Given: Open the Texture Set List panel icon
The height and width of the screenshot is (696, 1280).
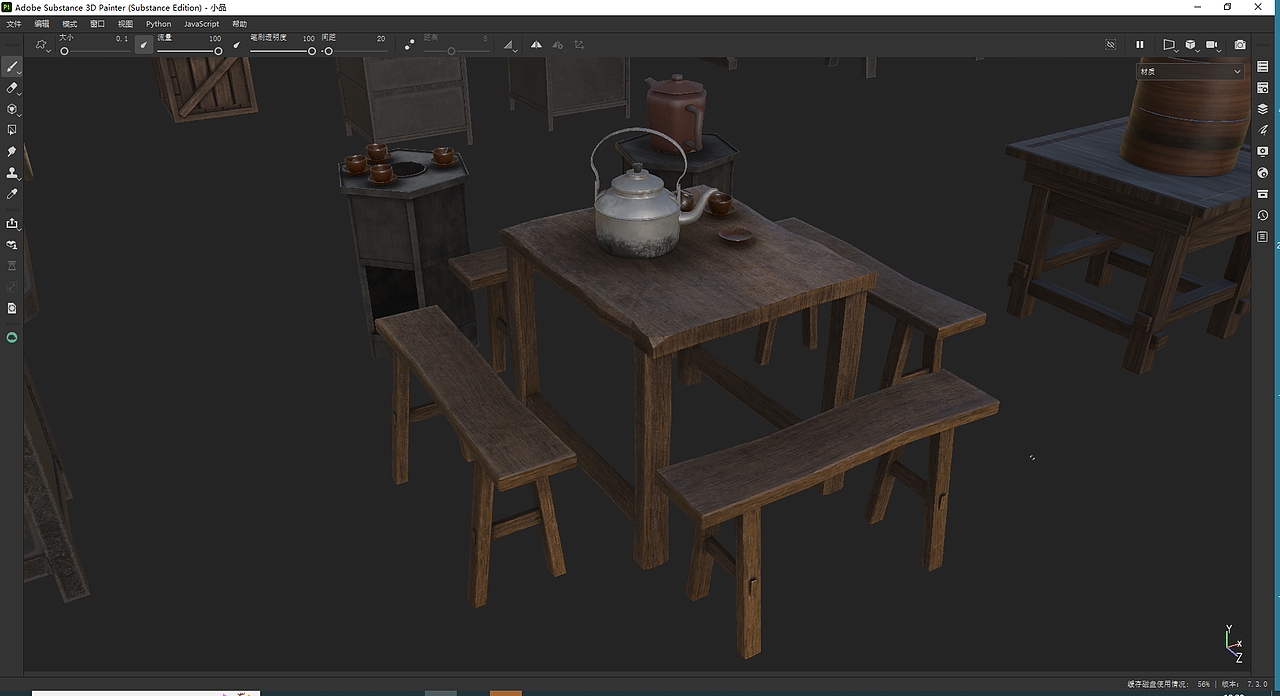Looking at the screenshot, I should pyautogui.click(x=1263, y=67).
